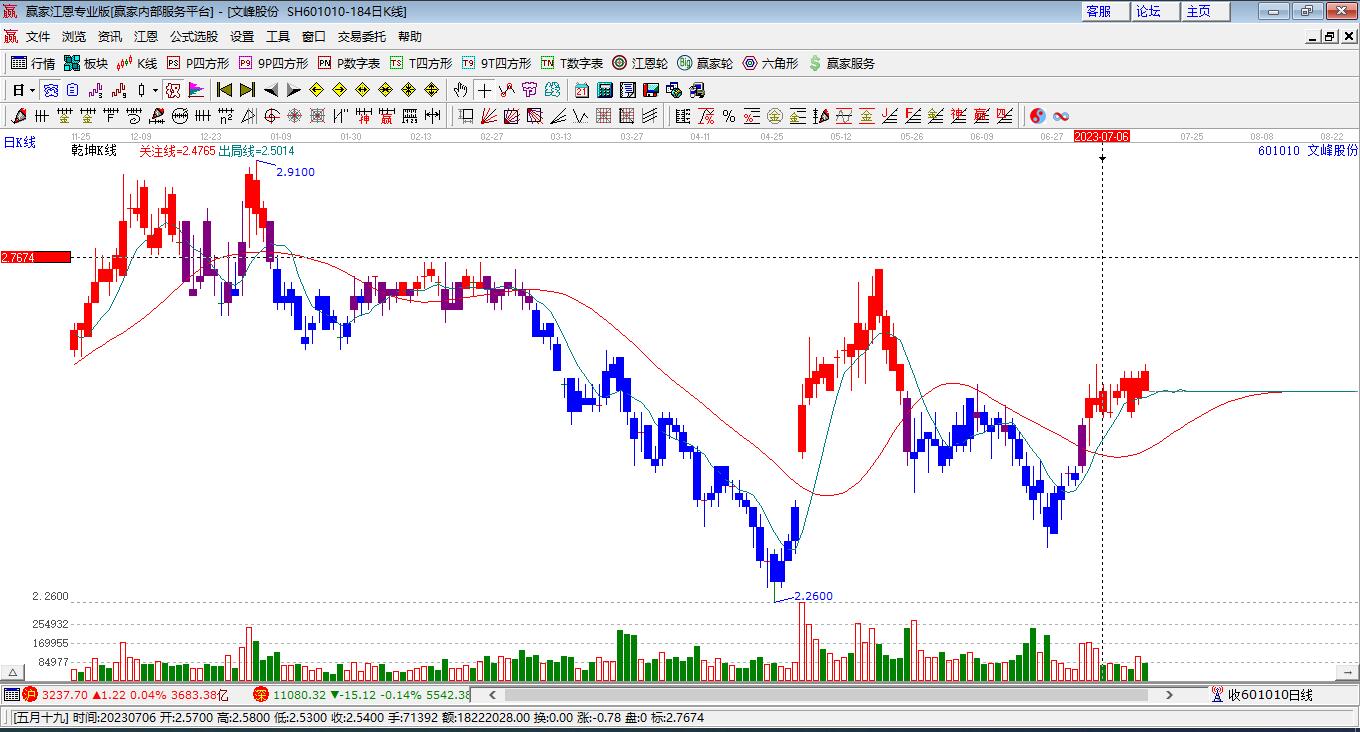Click the percent sign tool icon
Screen dimensions: 1360x732
tap(729, 116)
